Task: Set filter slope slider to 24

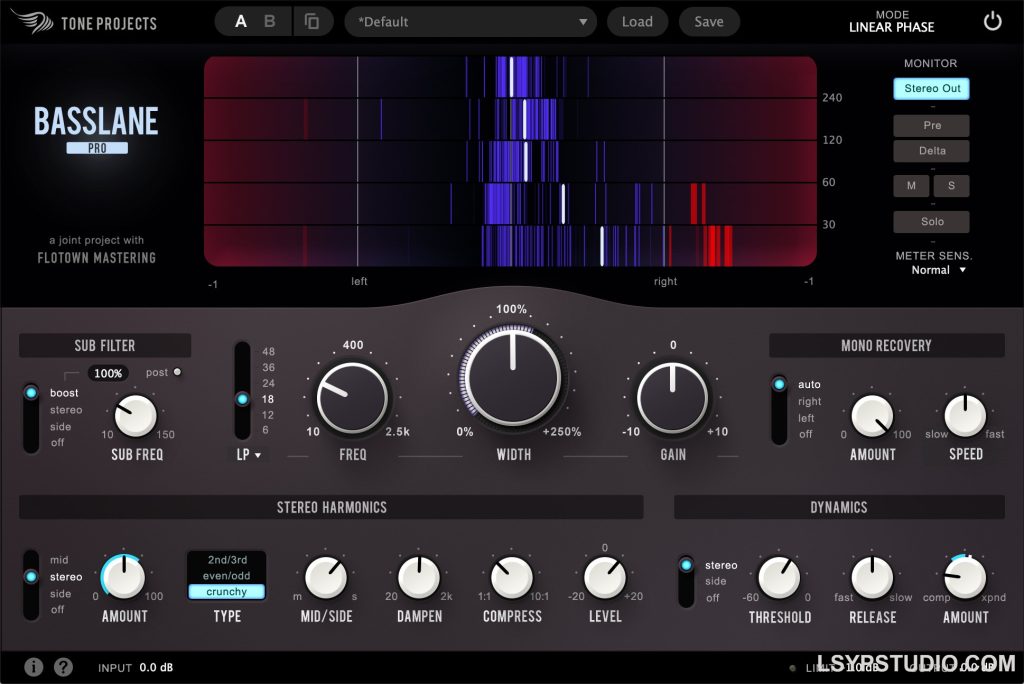Action: click(242, 383)
